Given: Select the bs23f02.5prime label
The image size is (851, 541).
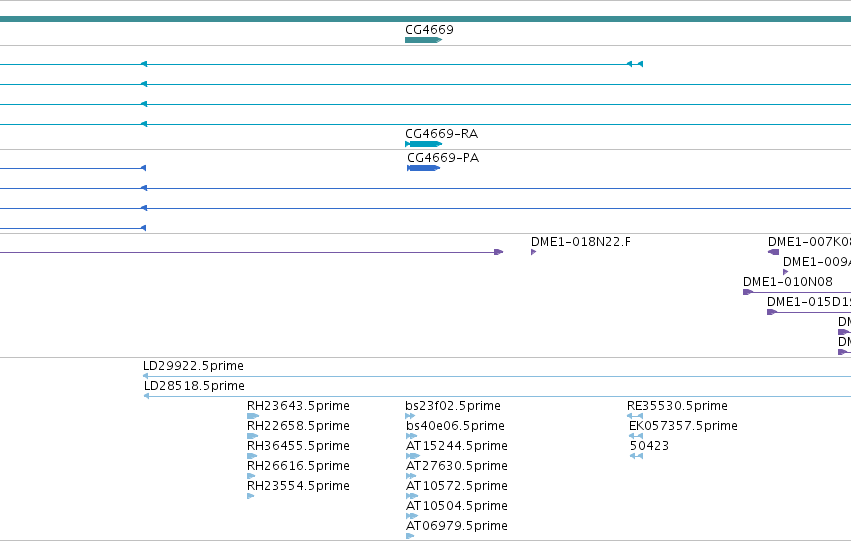Looking at the screenshot, I should pos(453,406).
